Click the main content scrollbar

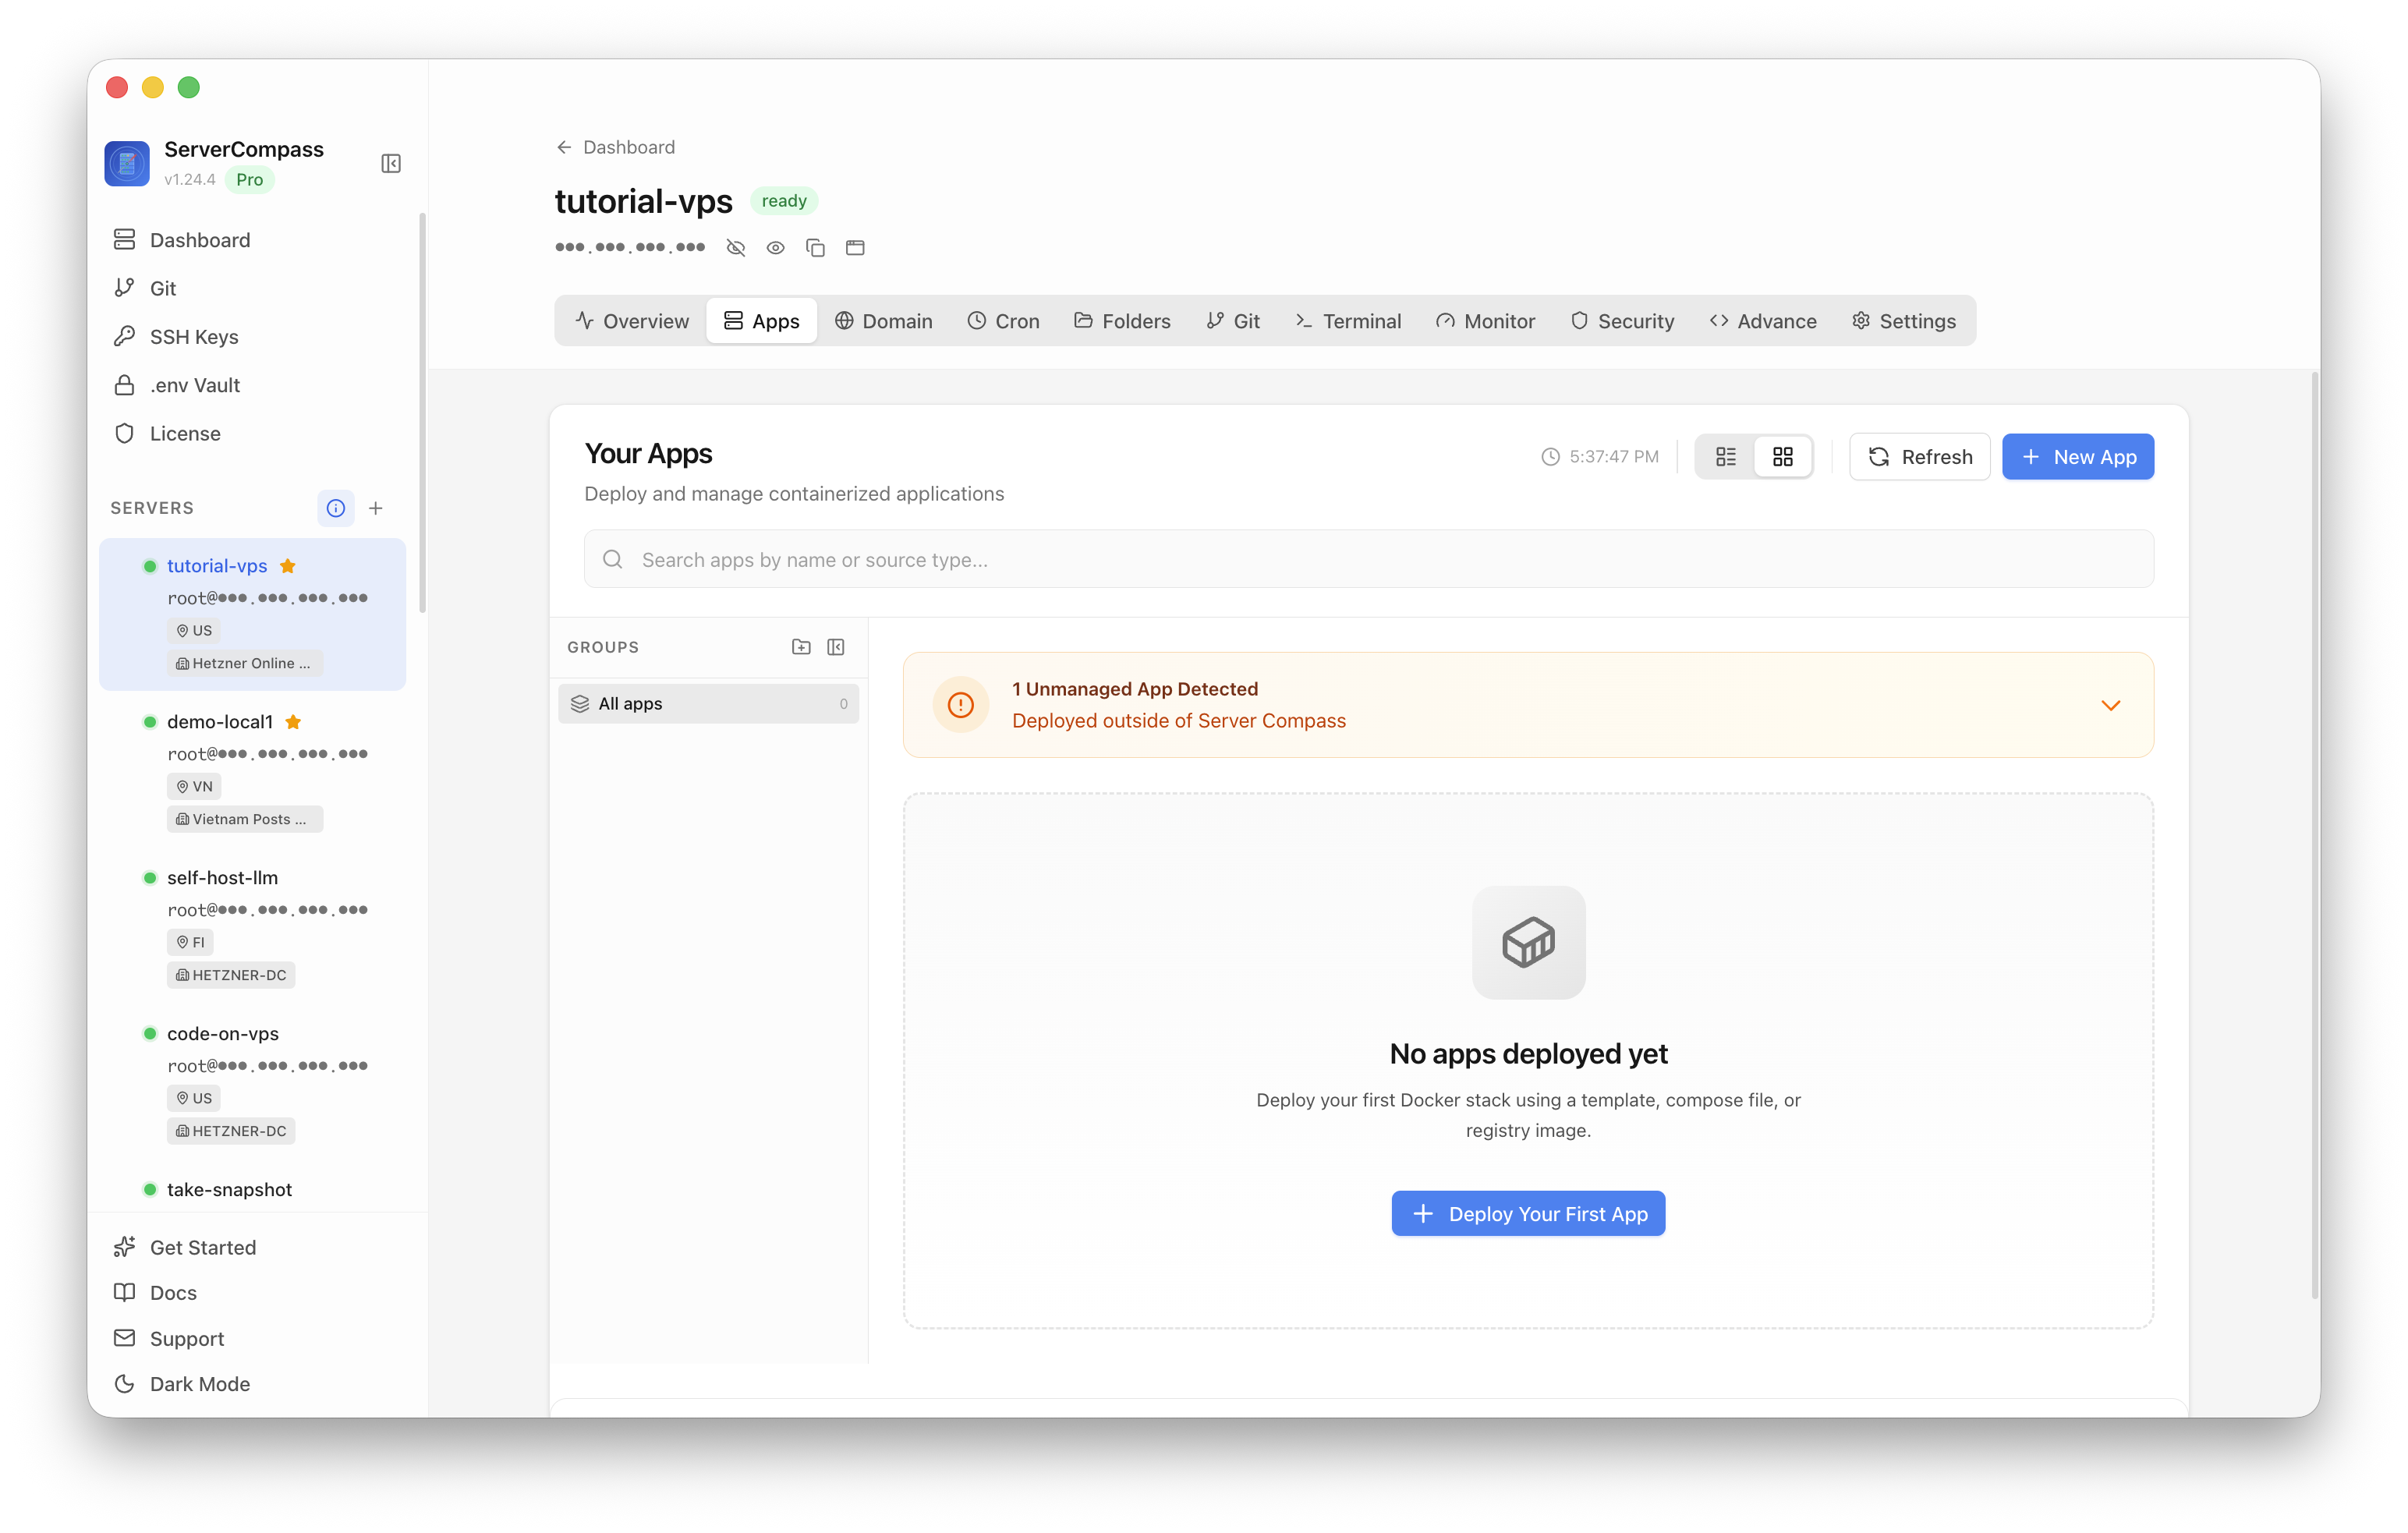pos(2315,836)
